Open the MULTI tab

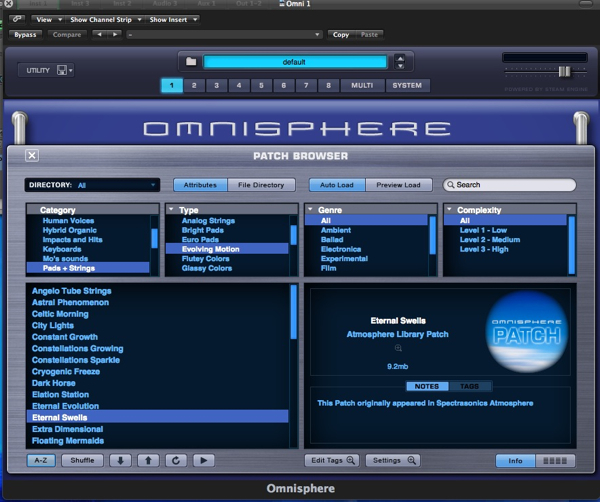click(362, 85)
